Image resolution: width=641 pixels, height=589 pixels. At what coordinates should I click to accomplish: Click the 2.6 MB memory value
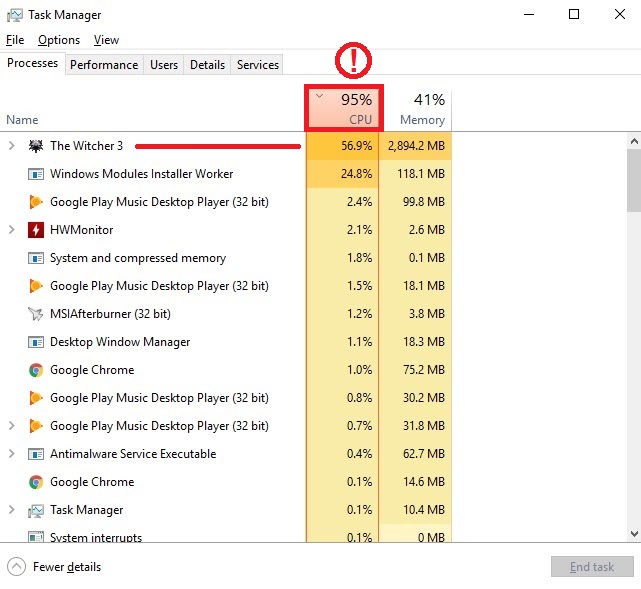pyautogui.click(x=427, y=230)
